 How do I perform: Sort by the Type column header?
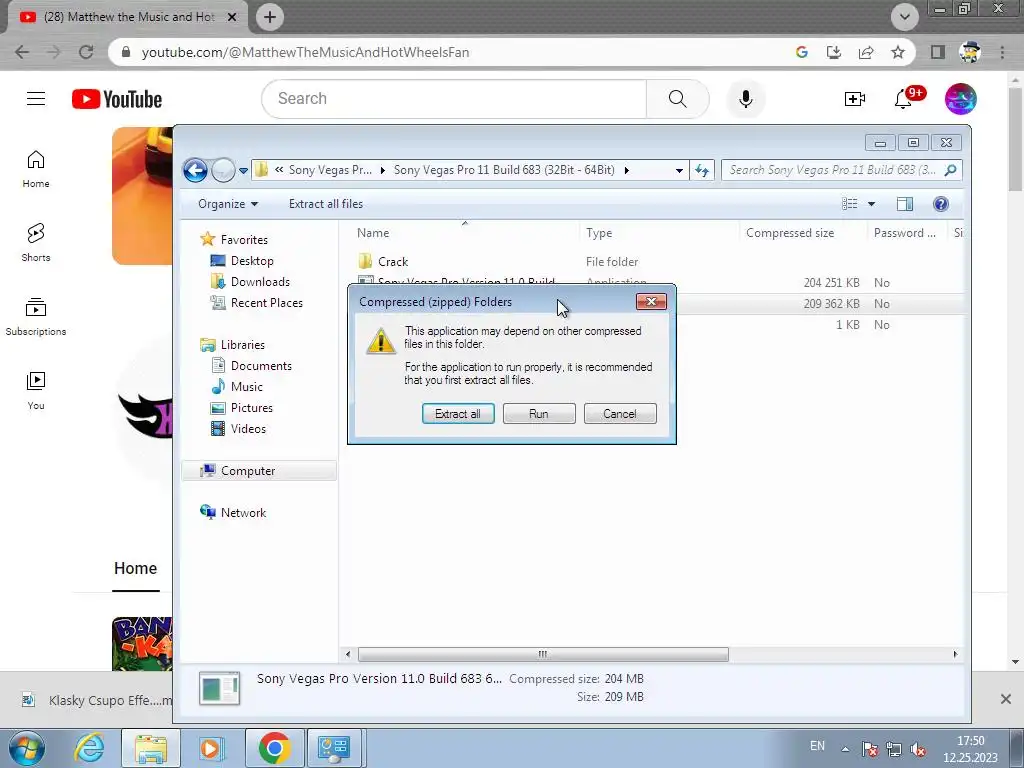coord(599,233)
